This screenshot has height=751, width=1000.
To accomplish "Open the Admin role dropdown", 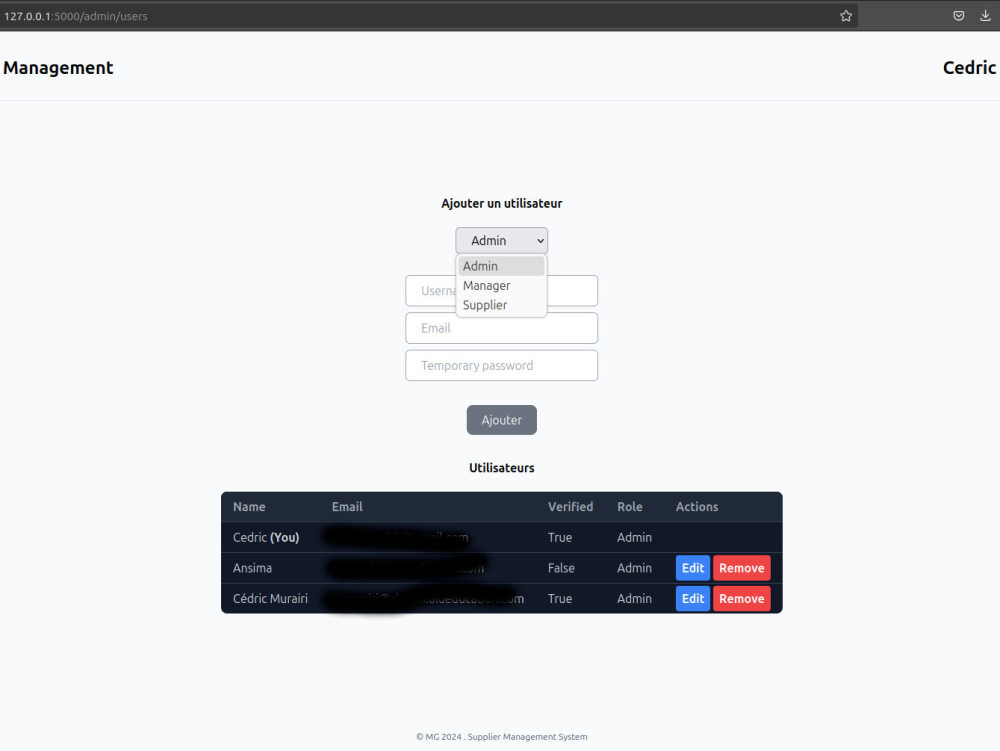I will coord(501,240).
